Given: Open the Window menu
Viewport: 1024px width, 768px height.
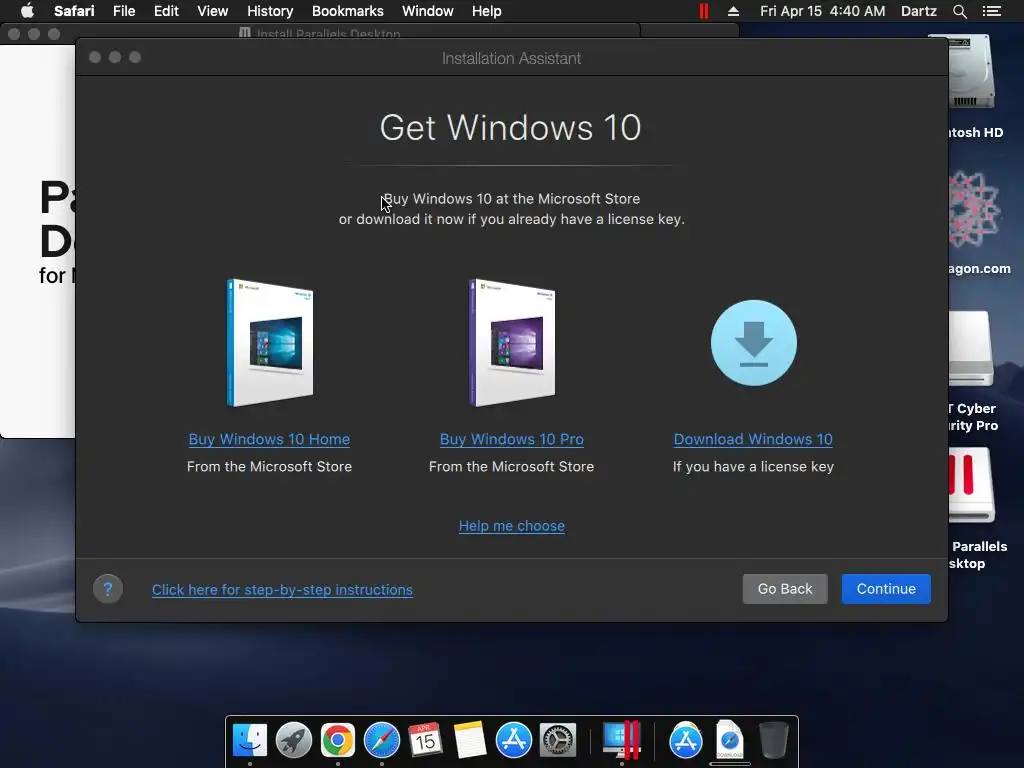Looking at the screenshot, I should 427,11.
